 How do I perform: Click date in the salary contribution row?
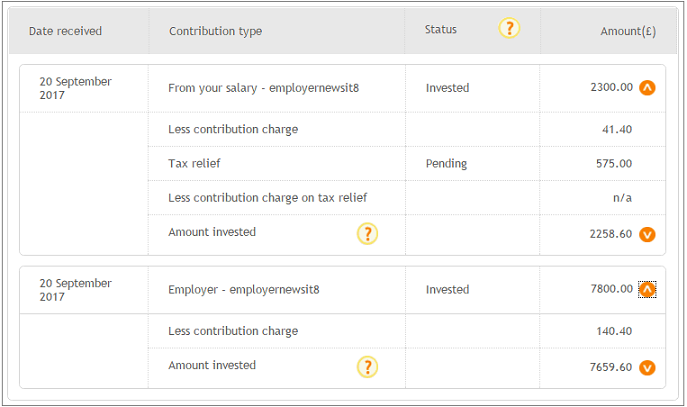(x=75, y=88)
